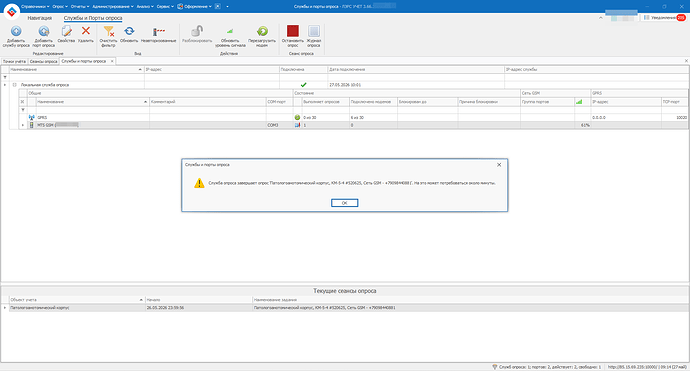690x371 pixels.
Task: Click the small square icon after Оформление
Action: click(217, 6)
